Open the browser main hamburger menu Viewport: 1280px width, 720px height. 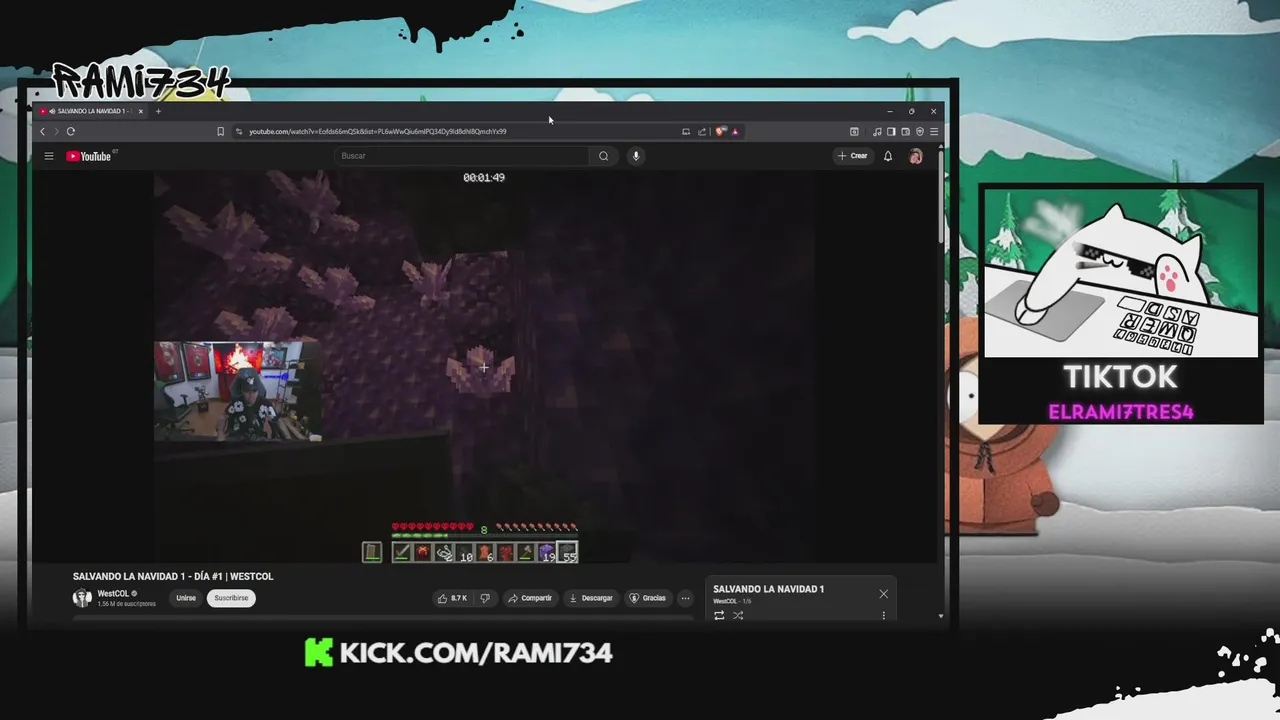(934, 131)
